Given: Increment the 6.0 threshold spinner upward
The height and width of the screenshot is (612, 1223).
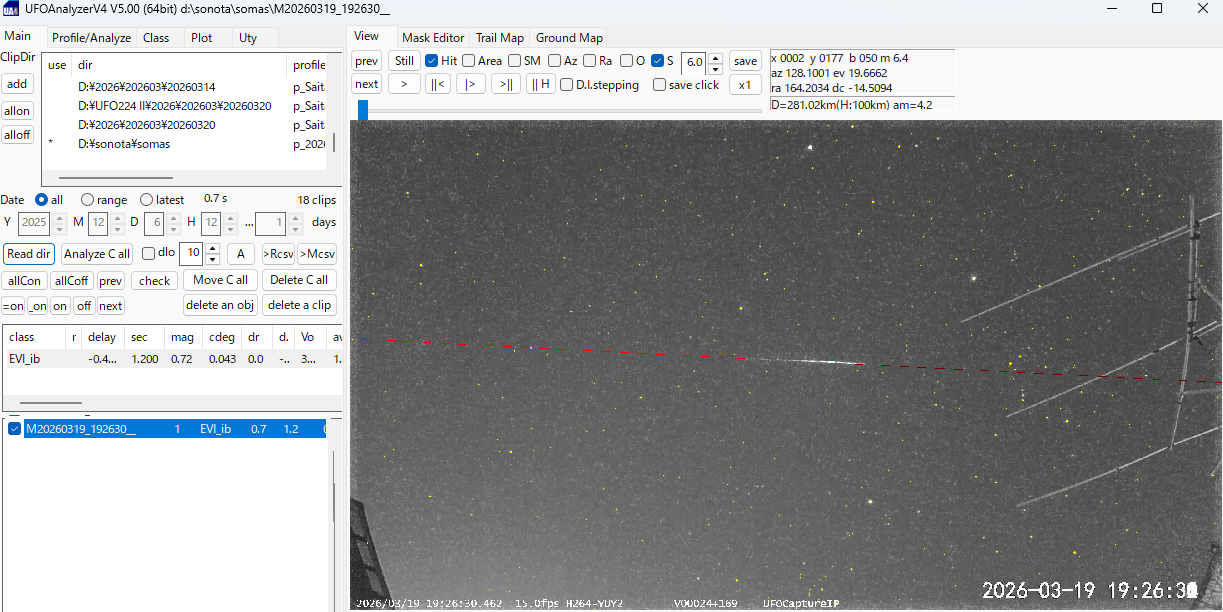Looking at the screenshot, I should (x=715, y=56).
